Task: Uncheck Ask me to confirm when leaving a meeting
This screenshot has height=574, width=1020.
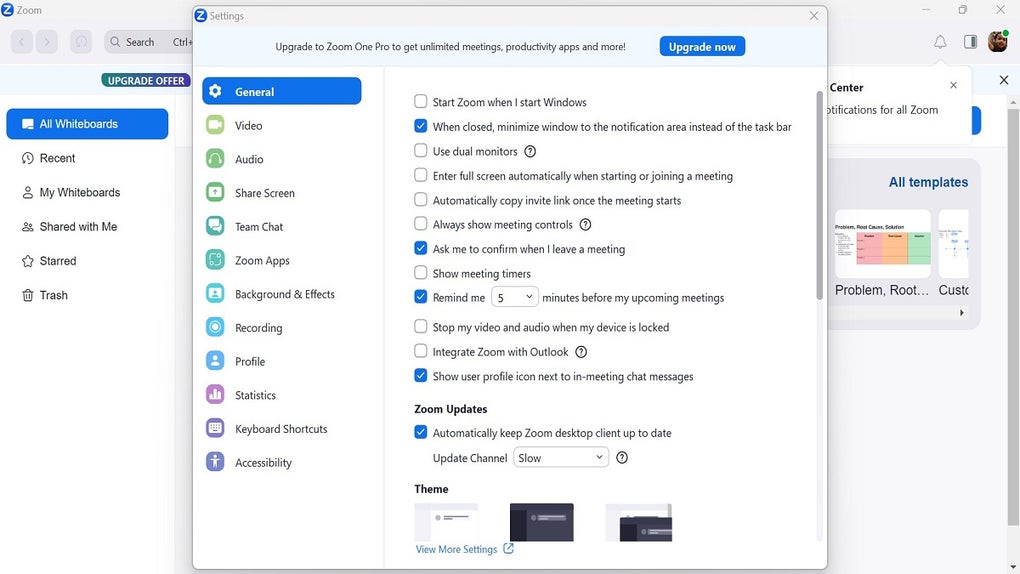Action: (421, 248)
